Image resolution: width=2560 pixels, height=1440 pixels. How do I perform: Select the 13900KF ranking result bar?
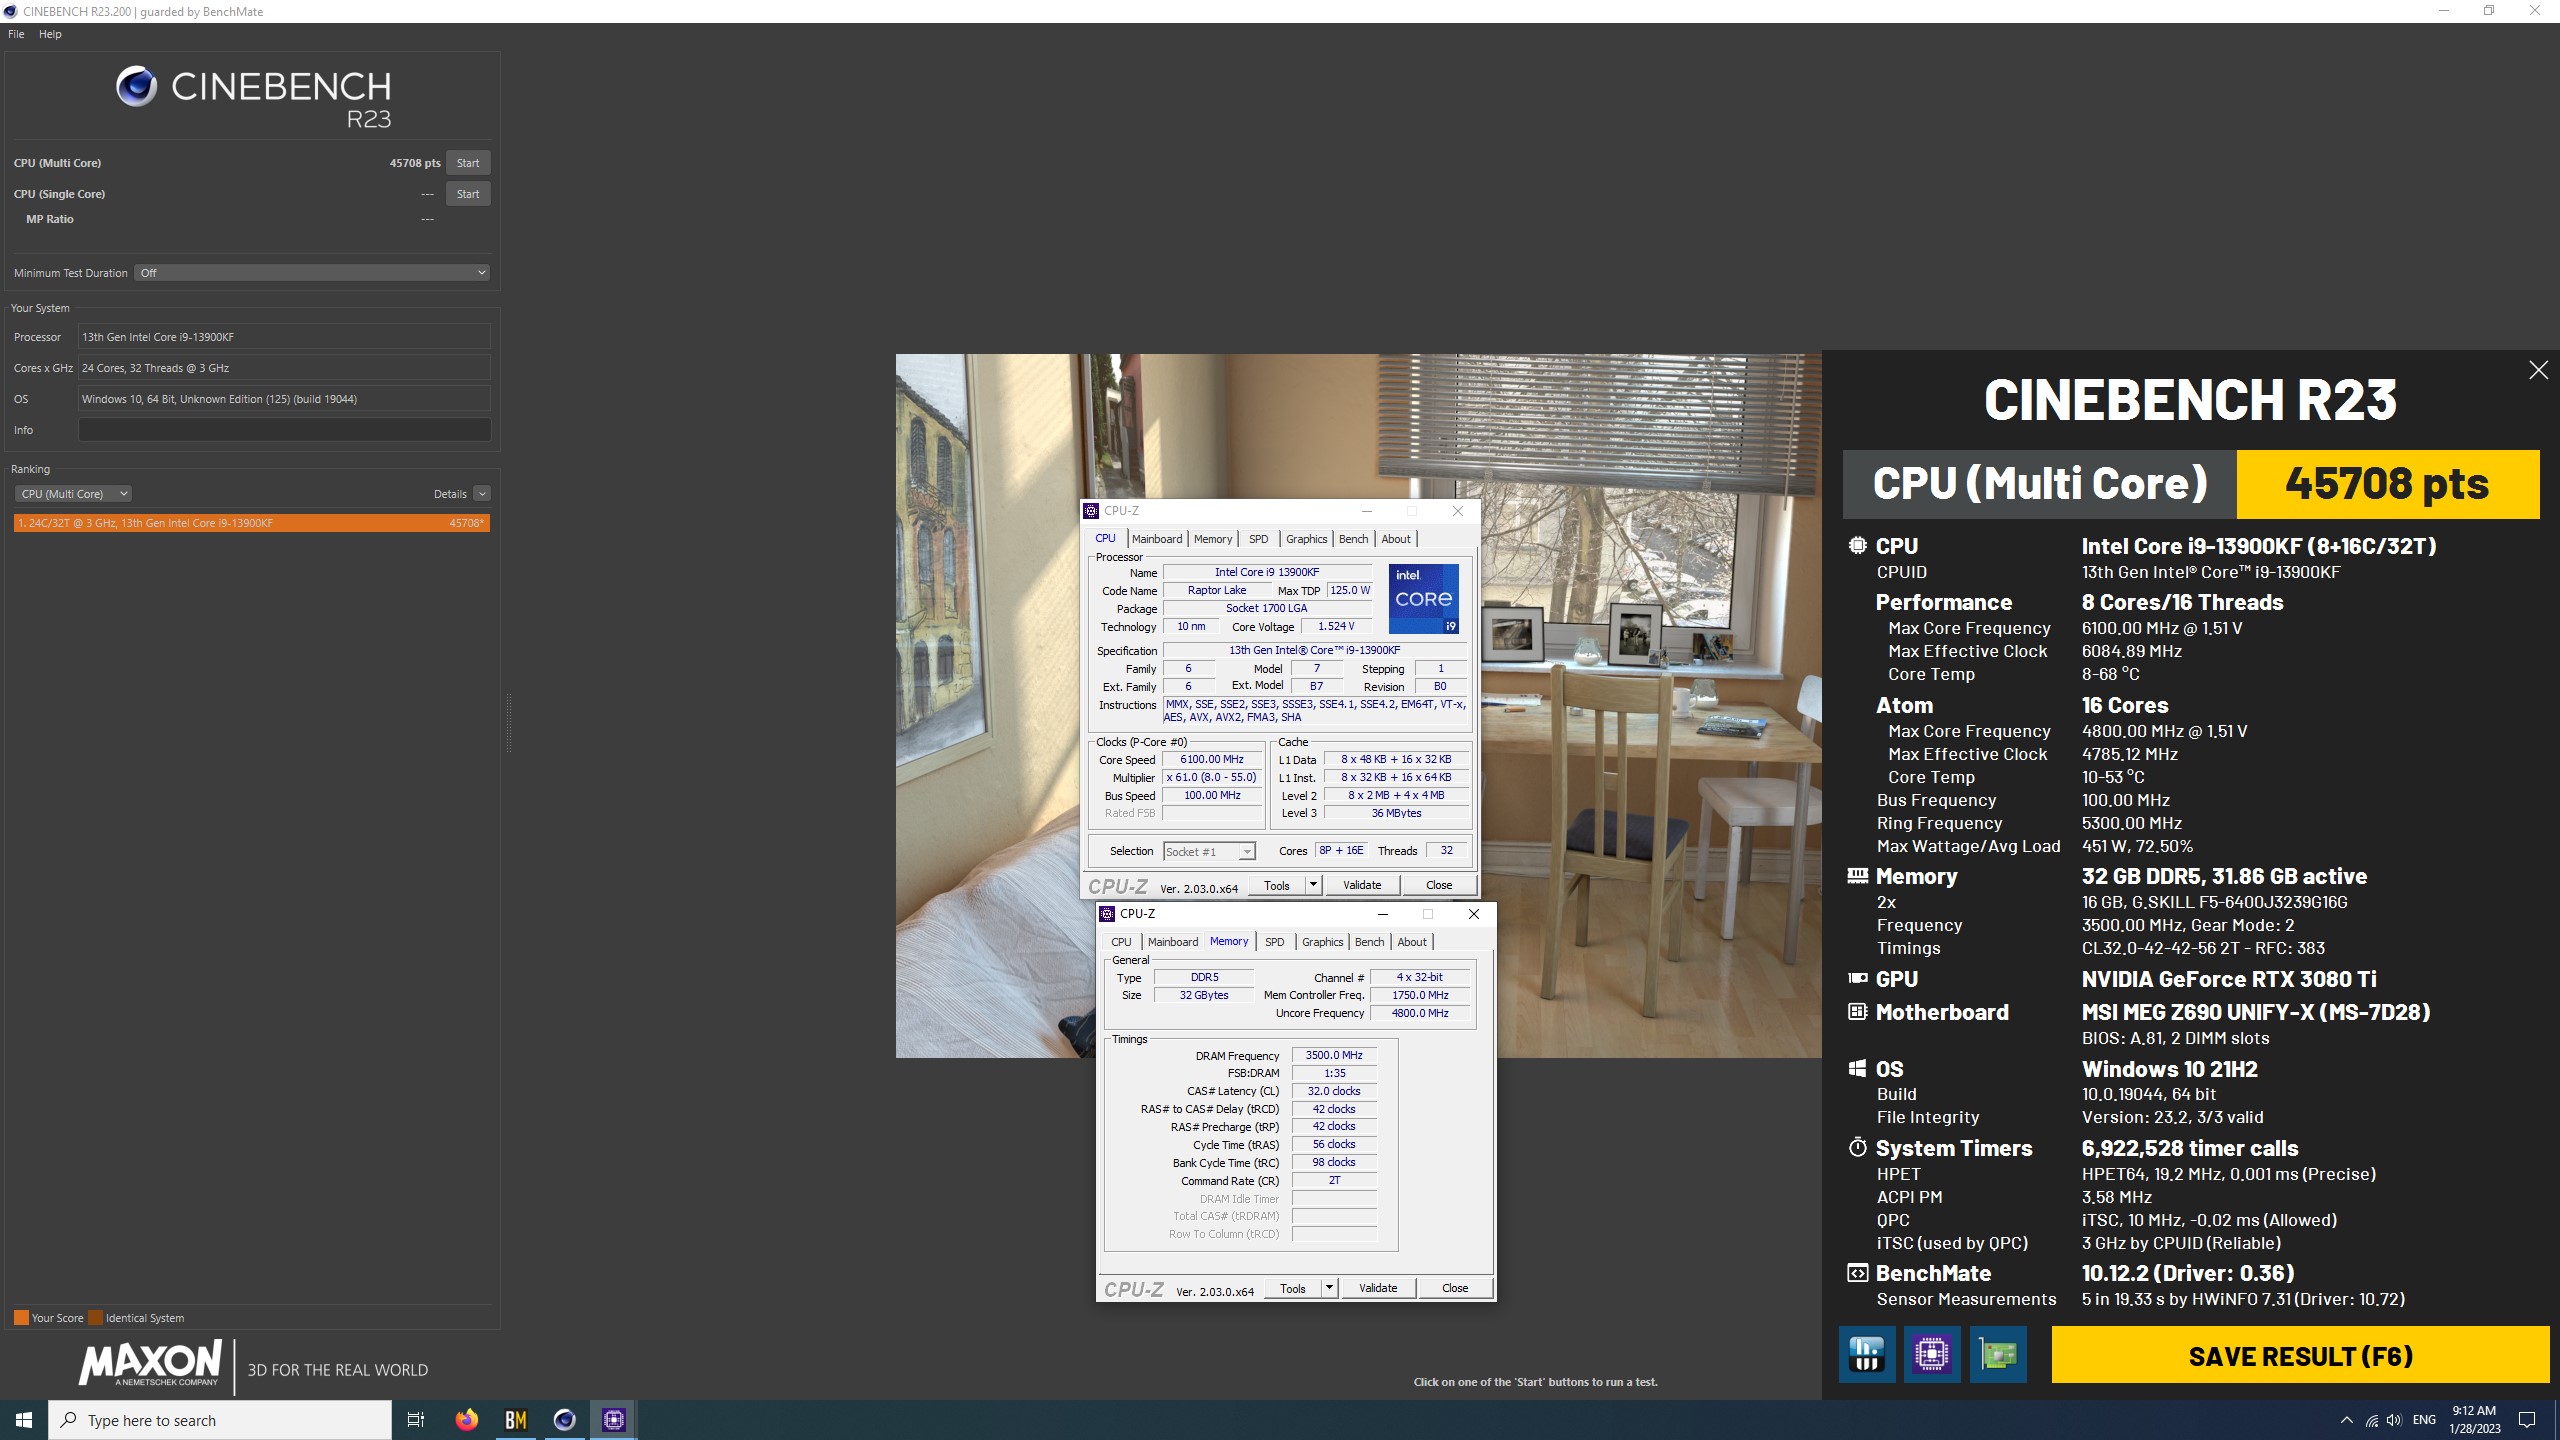point(251,523)
